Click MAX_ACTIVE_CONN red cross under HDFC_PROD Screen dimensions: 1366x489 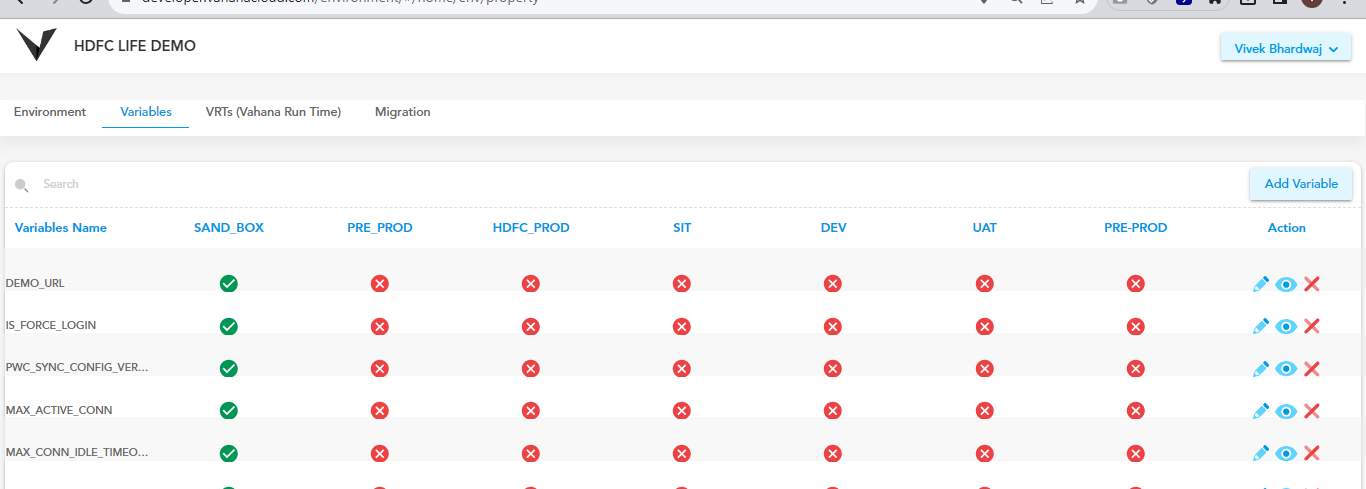[531, 411]
